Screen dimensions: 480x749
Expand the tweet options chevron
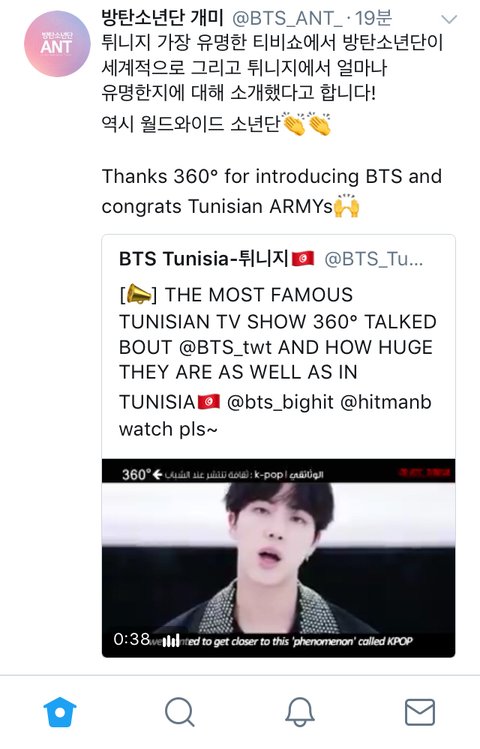pyautogui.click(x=449, y=19)
